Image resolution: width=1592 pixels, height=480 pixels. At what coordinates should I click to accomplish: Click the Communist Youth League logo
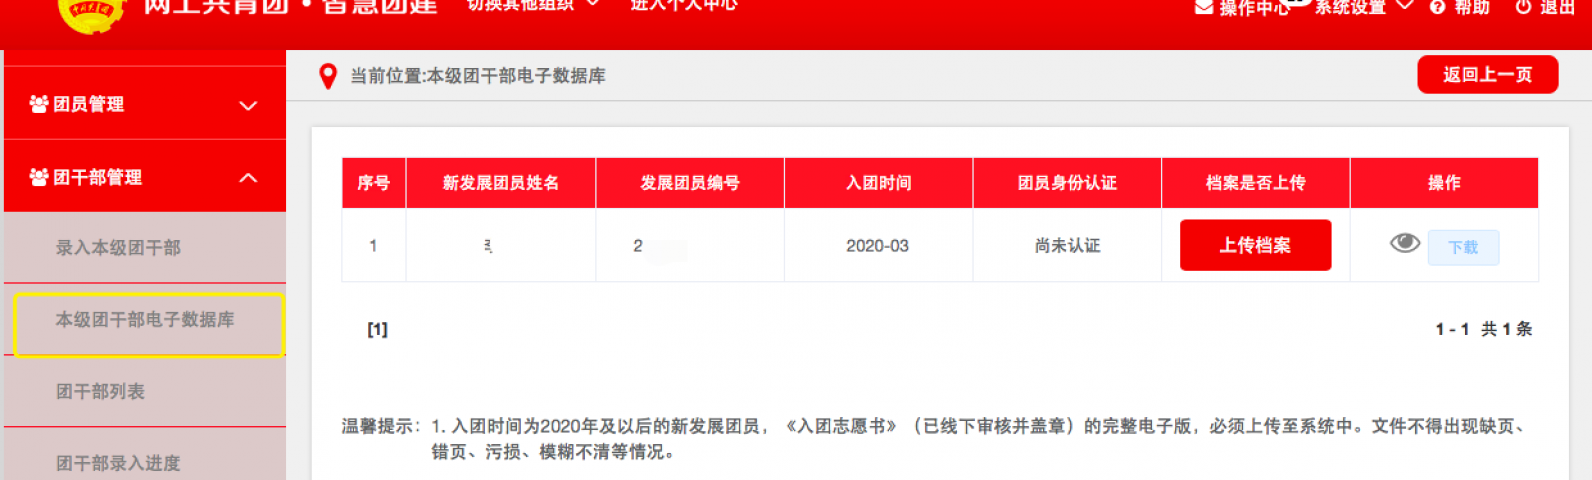click(x=92, y=12)
